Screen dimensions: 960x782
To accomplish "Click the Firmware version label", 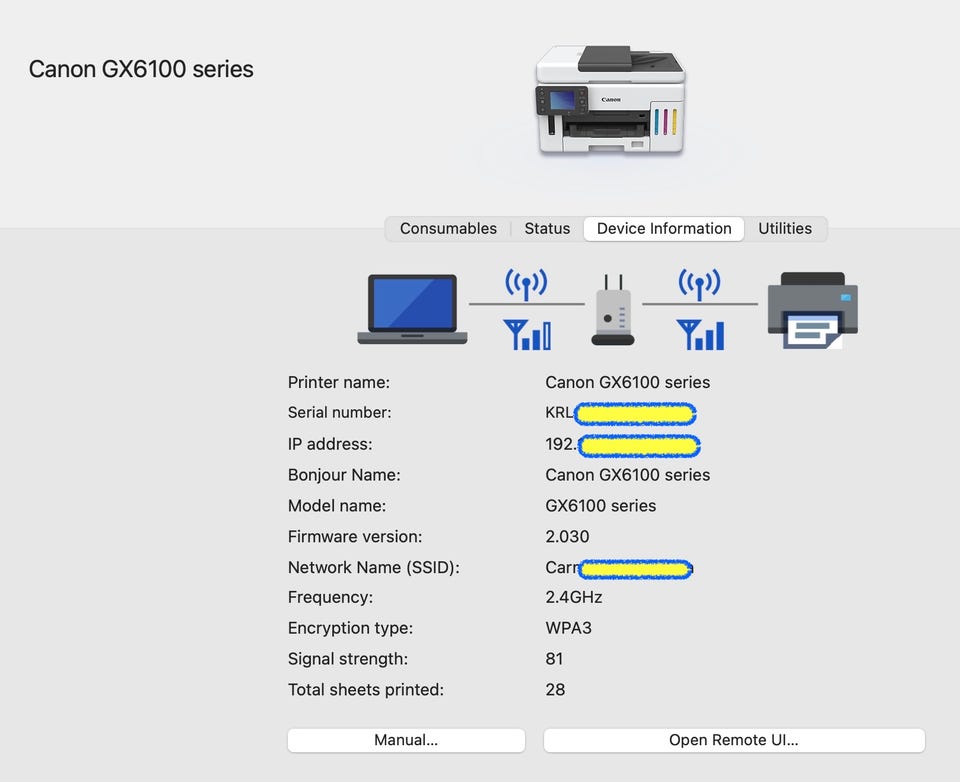I will pos(354,536).
